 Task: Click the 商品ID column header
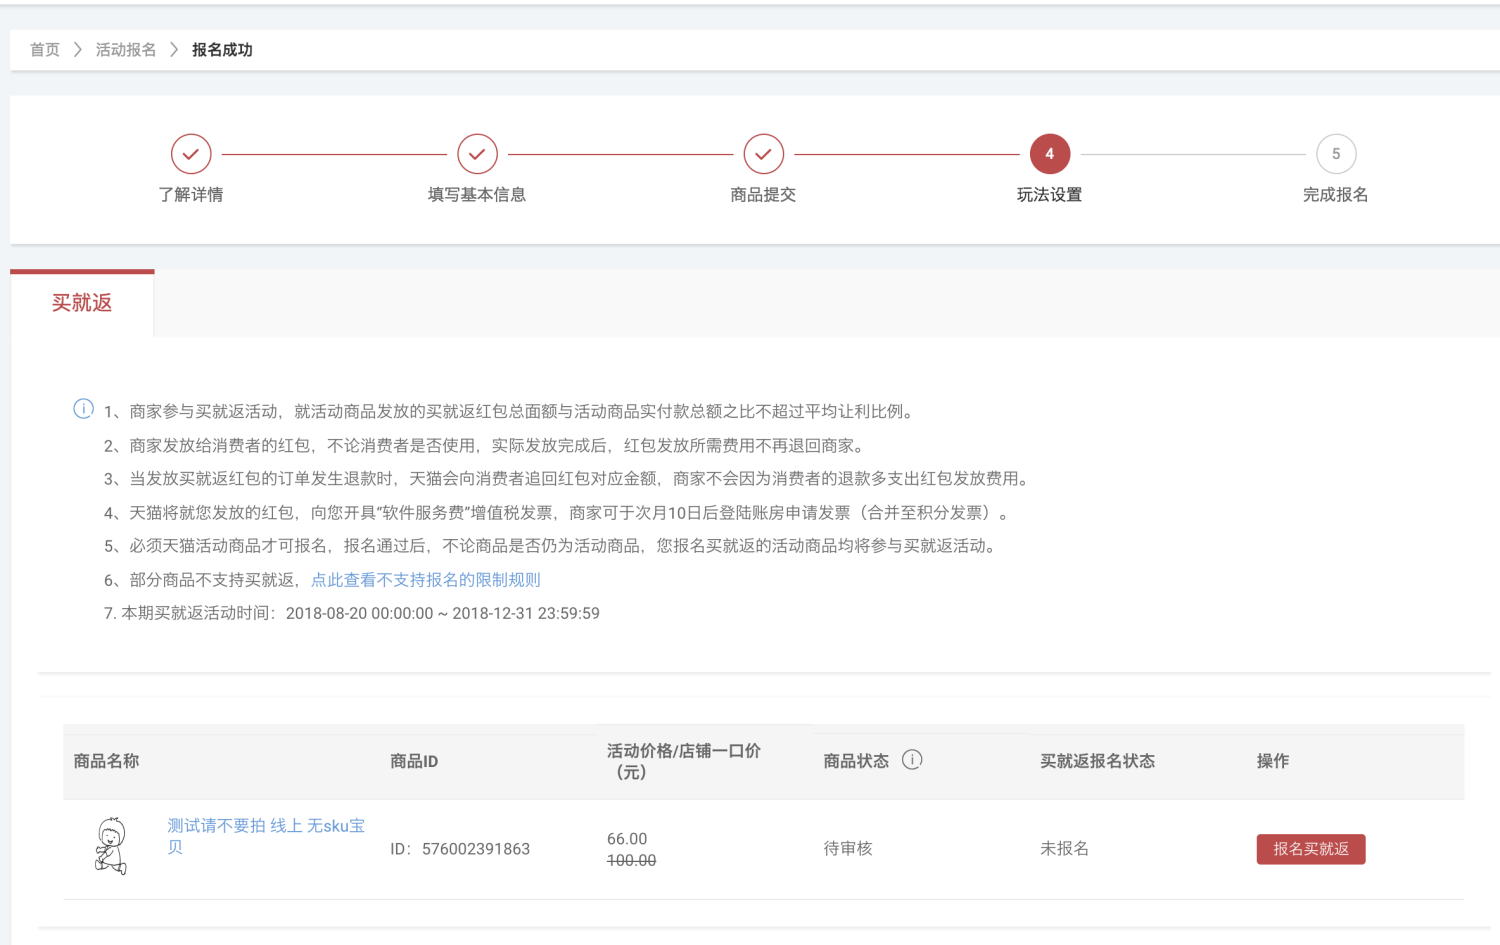click(414, 762)
